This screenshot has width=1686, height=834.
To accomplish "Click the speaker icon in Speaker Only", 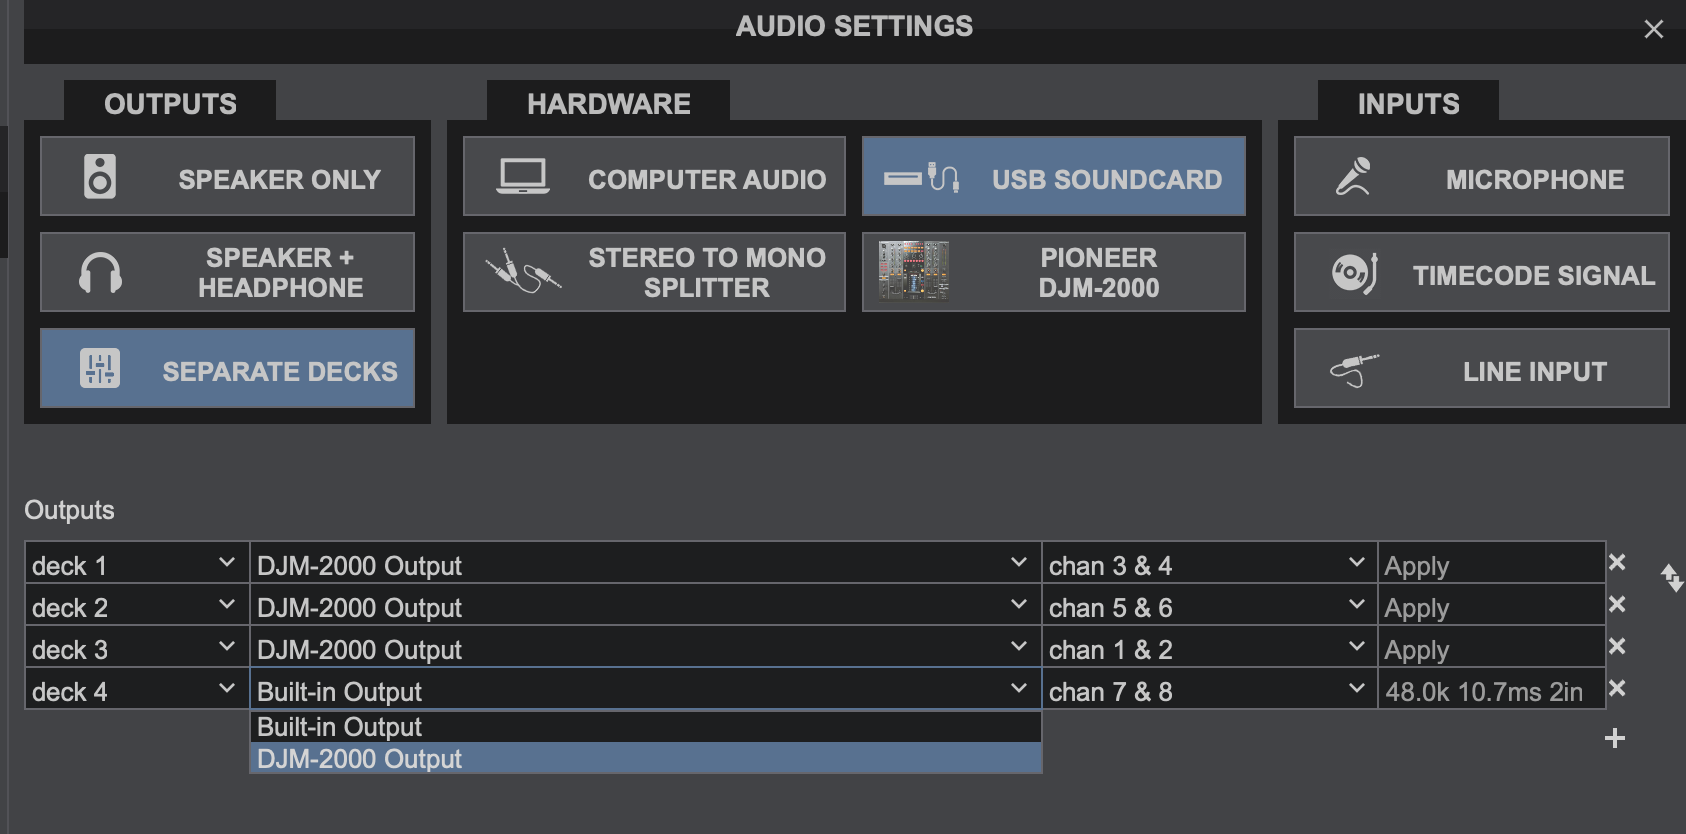I will point(100,177).
